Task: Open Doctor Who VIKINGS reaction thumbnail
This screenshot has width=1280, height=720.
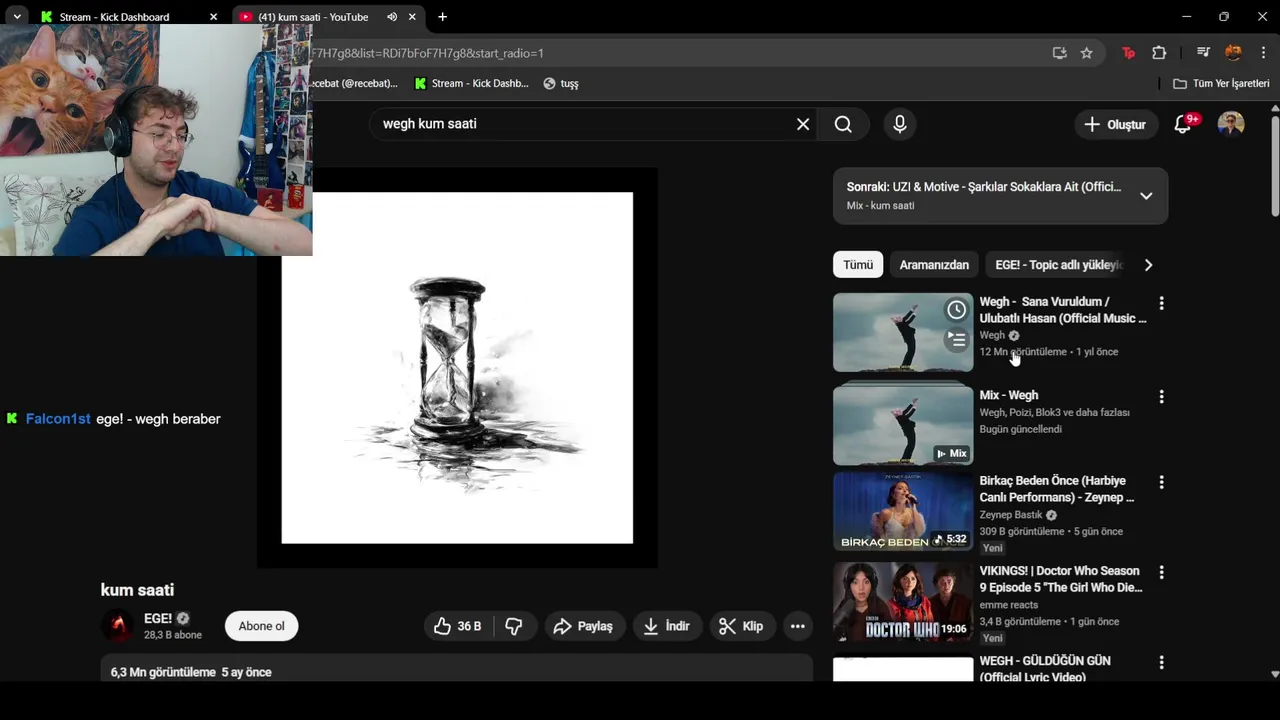Action: [x=903, y=602]
